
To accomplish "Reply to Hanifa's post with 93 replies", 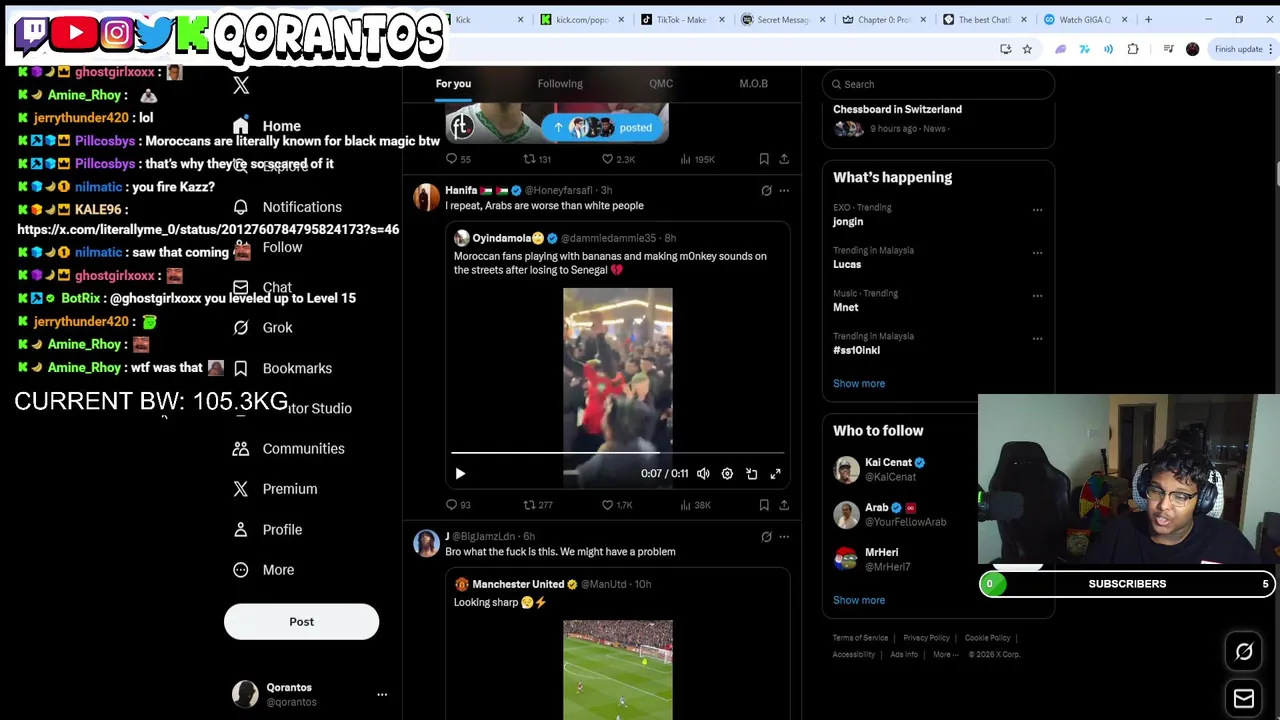I will 458,505.
